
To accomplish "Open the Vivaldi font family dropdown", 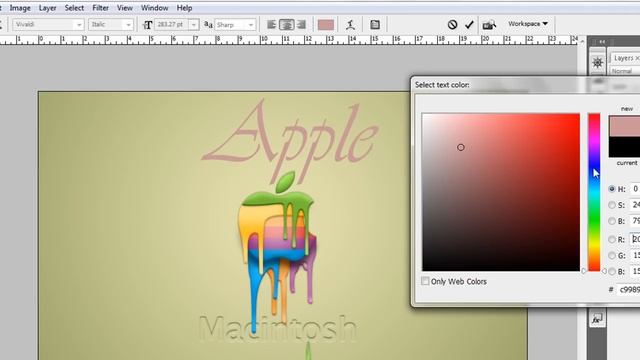I will point(48,24).
